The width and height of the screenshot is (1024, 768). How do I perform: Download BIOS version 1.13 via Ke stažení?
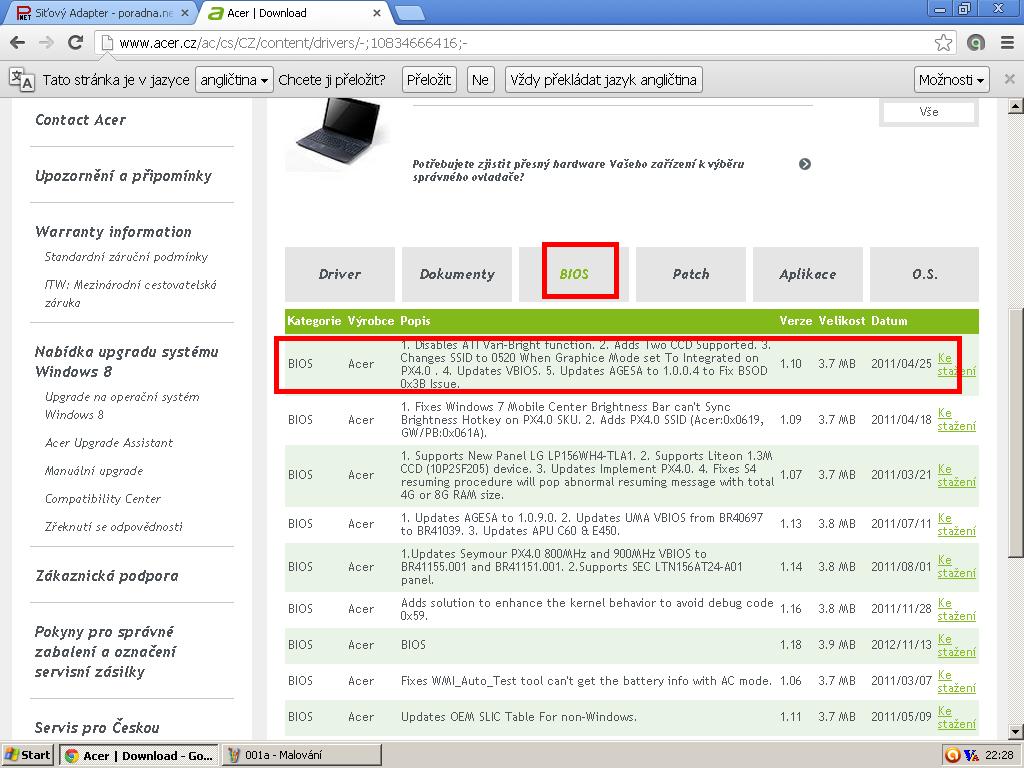coord(956,524)
